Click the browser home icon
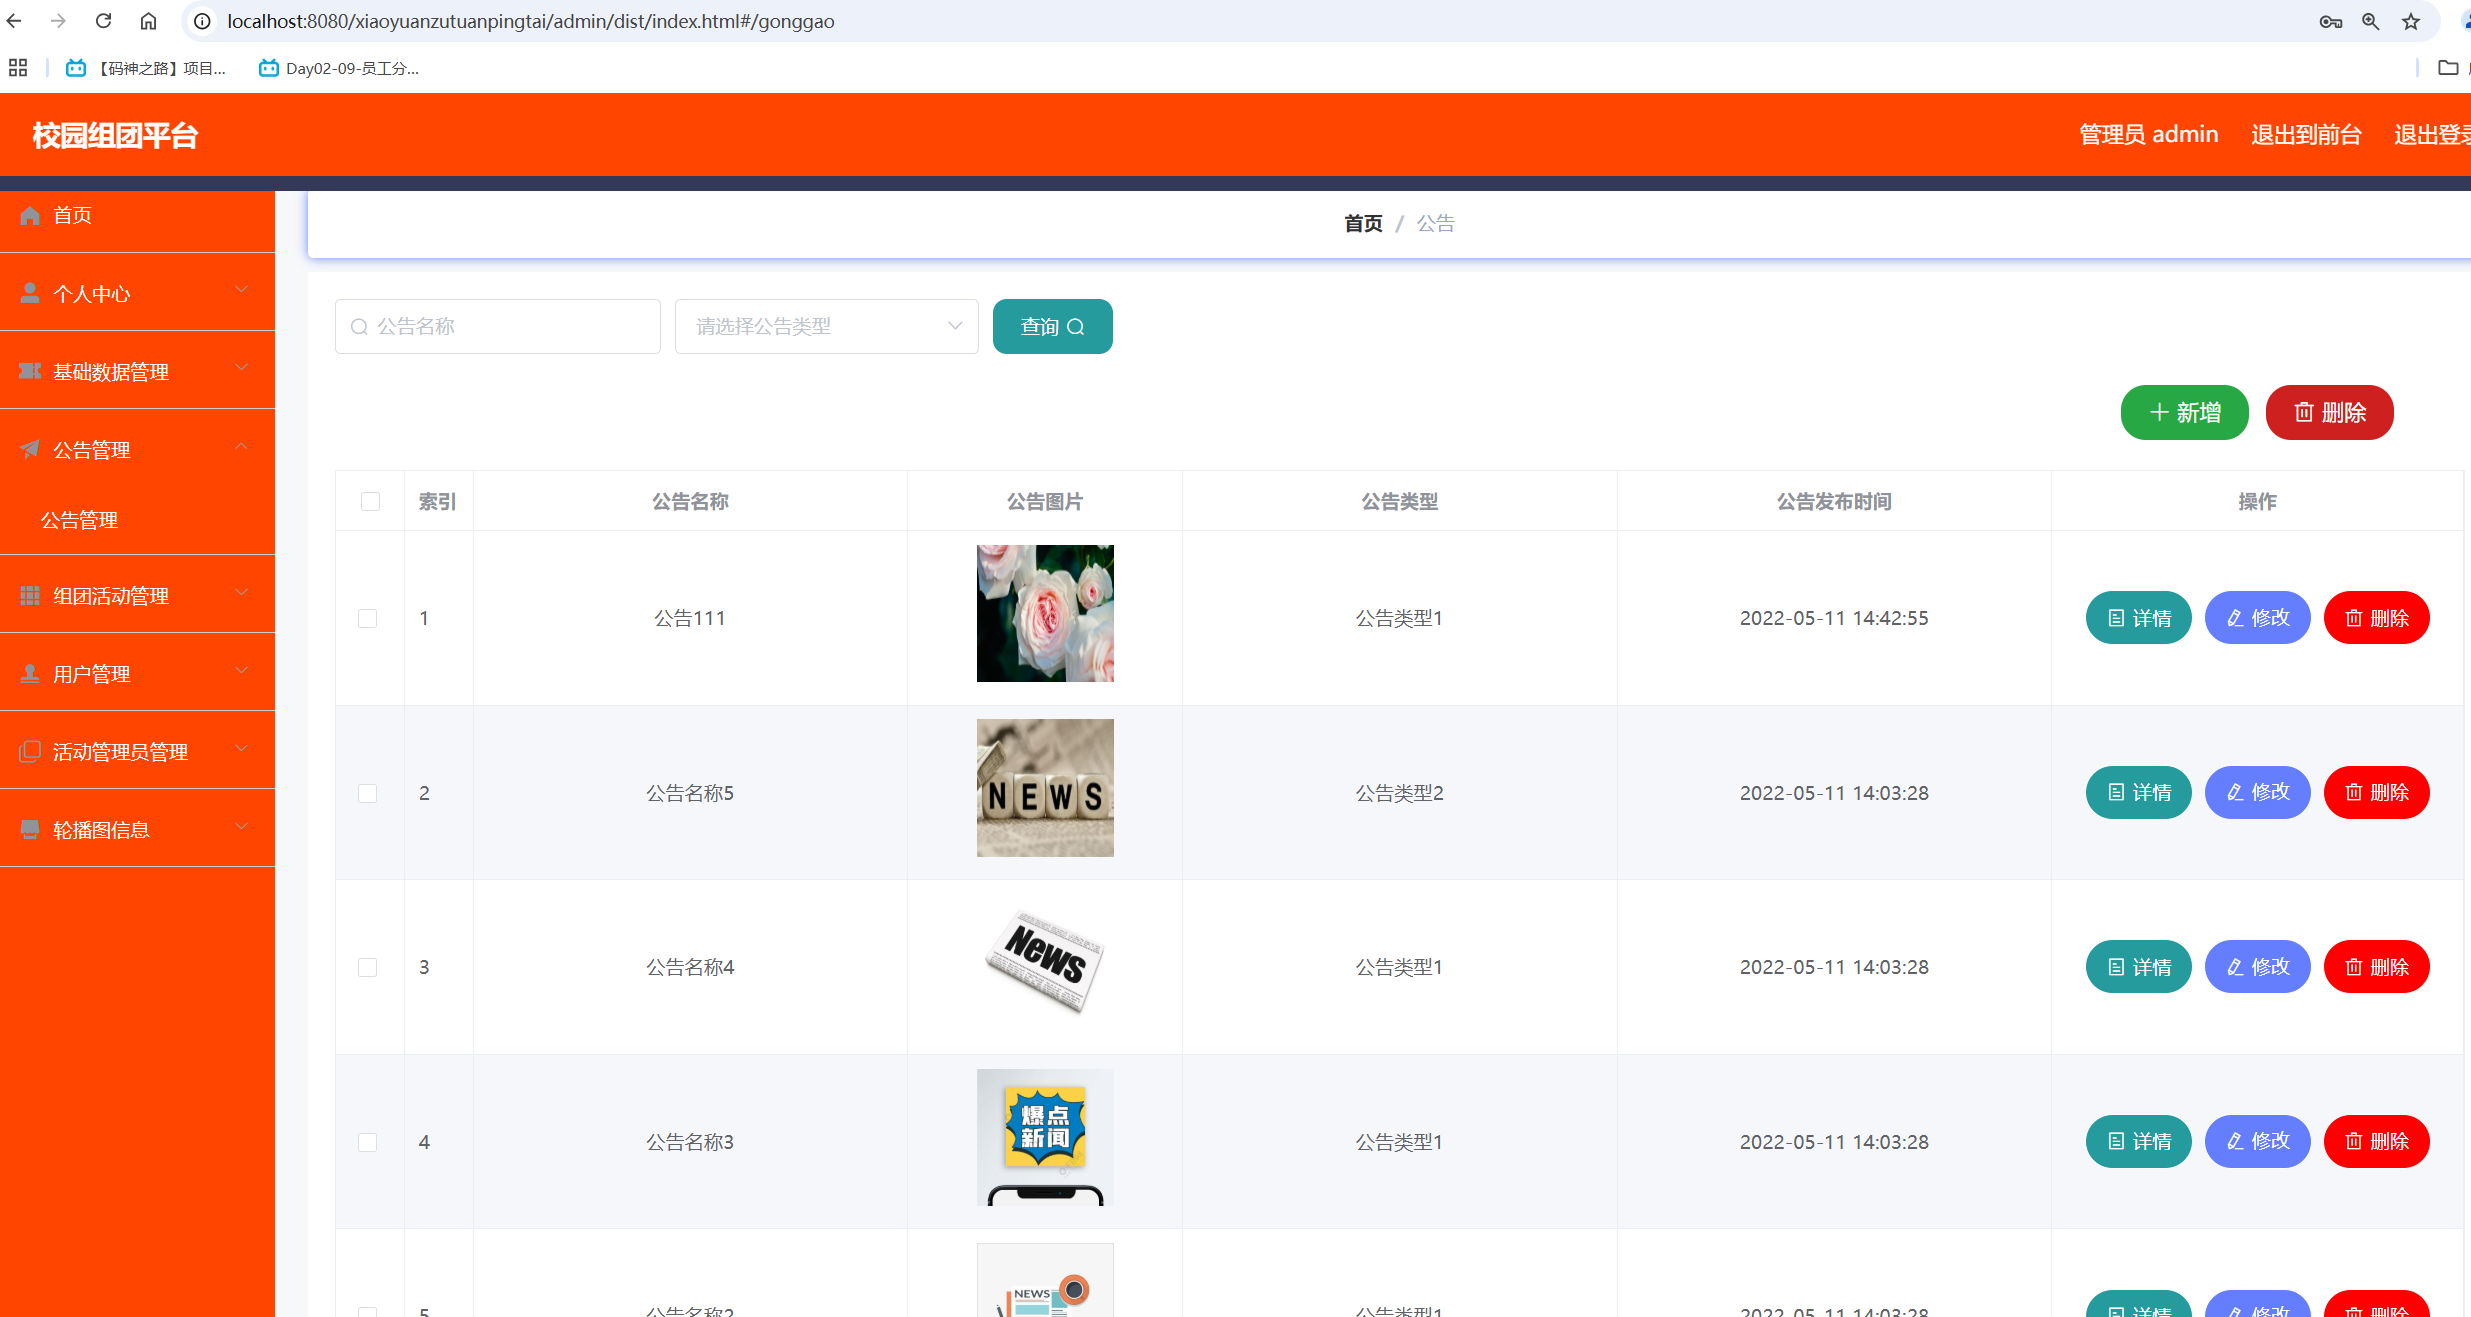2471x1317 pixels. (x=148, y=21)
